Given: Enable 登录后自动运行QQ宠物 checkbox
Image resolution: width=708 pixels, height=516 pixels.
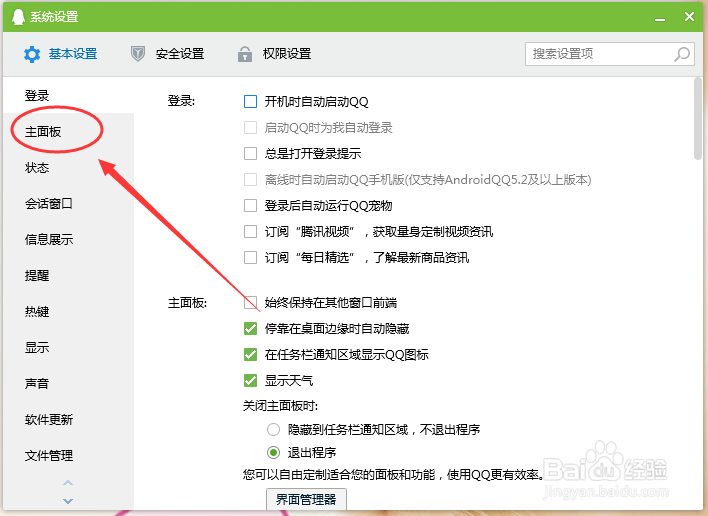Looking at the screenshot, I should tap(251, 206).
